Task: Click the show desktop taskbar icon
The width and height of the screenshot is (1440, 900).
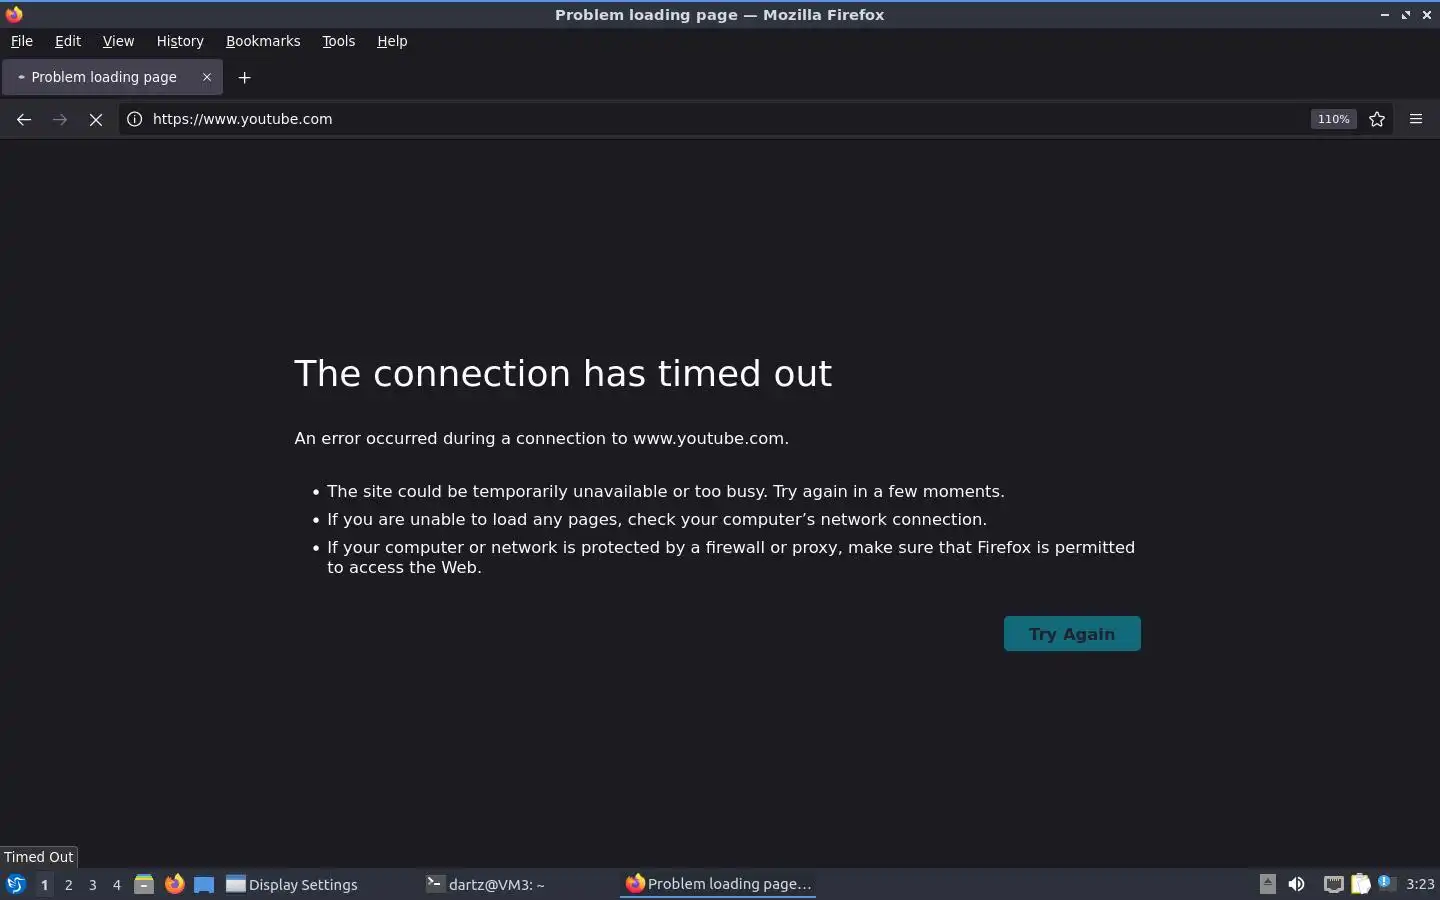Action: [204, 884]
